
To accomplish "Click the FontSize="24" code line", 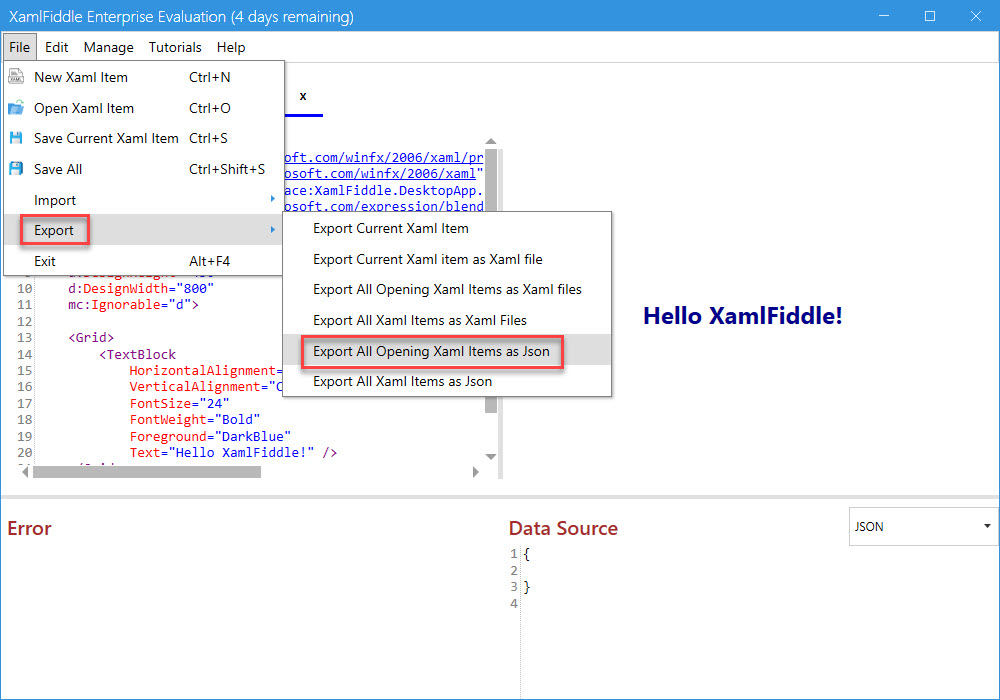I will point(179,403).
